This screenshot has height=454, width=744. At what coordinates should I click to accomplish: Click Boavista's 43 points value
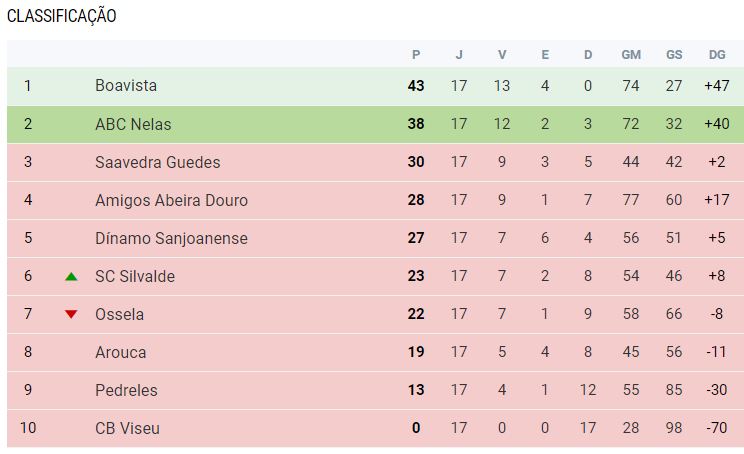416,86
